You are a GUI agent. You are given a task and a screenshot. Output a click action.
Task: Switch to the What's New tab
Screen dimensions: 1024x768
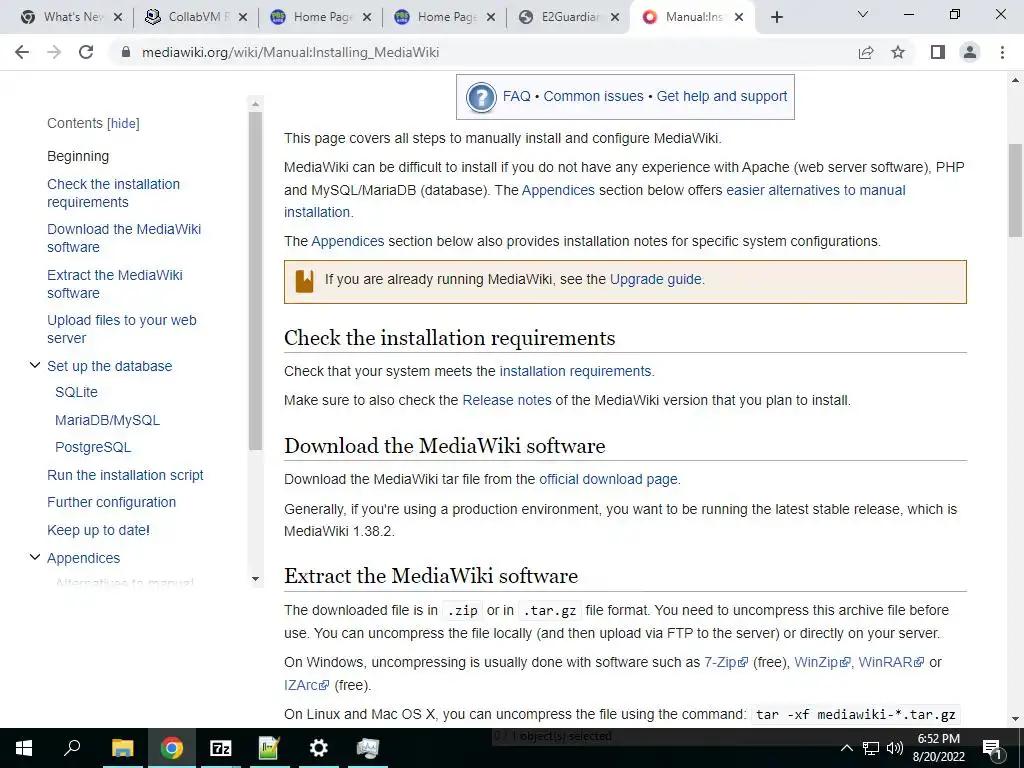point(63,17)
